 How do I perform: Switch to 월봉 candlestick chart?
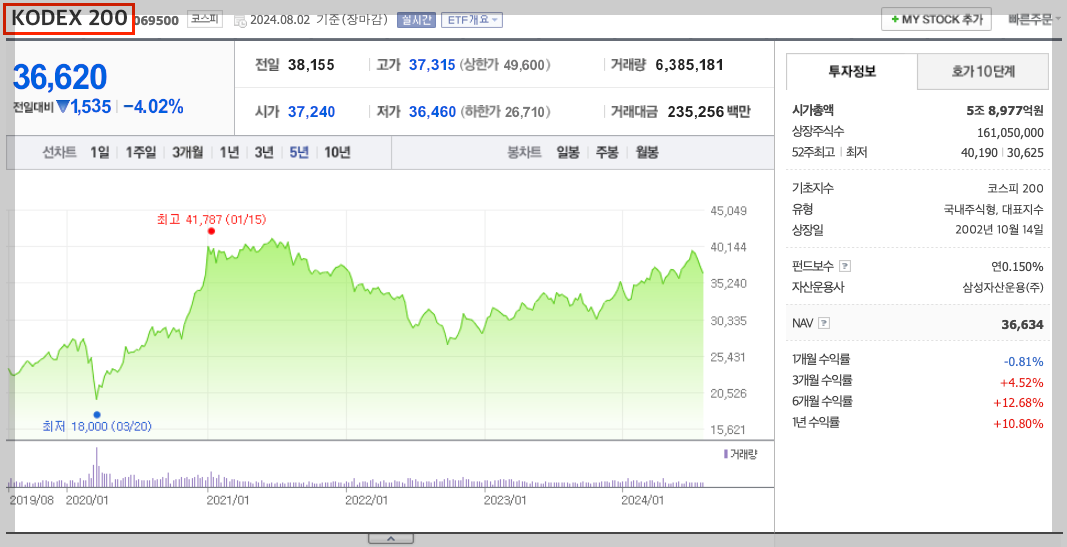click(x=647, y=152)
